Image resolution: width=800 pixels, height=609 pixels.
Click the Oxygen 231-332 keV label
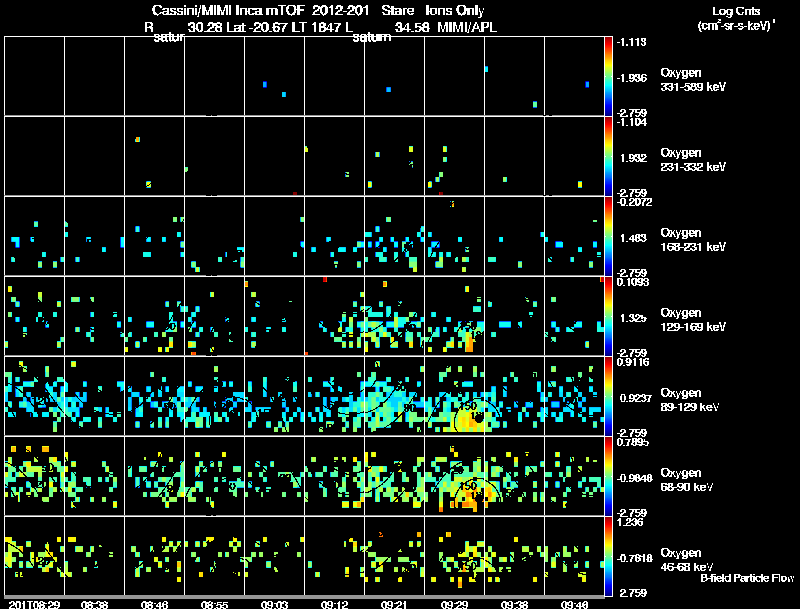[x=693, y=160]
